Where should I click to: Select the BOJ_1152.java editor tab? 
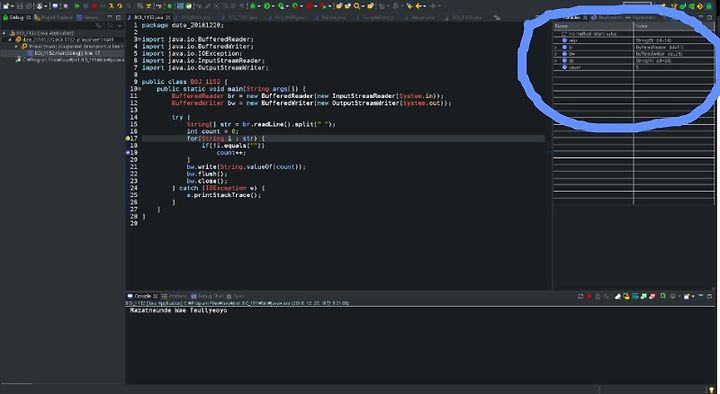[148, 17]
